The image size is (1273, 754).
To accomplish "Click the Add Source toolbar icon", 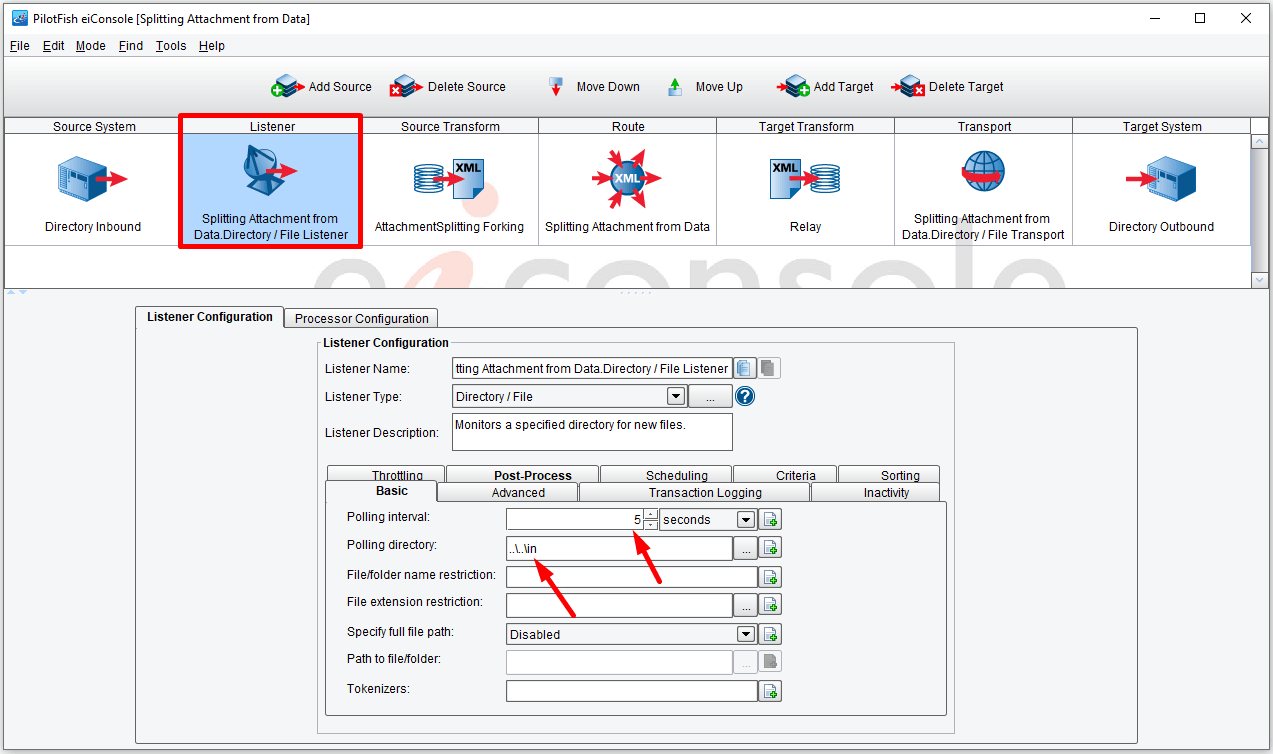I will [288, 87].
